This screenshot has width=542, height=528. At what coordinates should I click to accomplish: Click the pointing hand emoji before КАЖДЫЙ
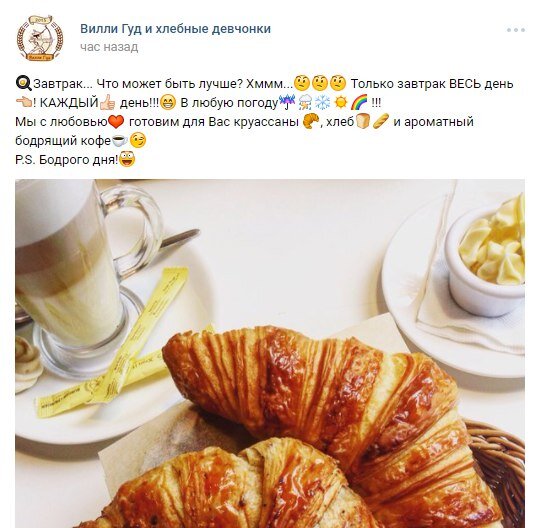click(24, 102)
